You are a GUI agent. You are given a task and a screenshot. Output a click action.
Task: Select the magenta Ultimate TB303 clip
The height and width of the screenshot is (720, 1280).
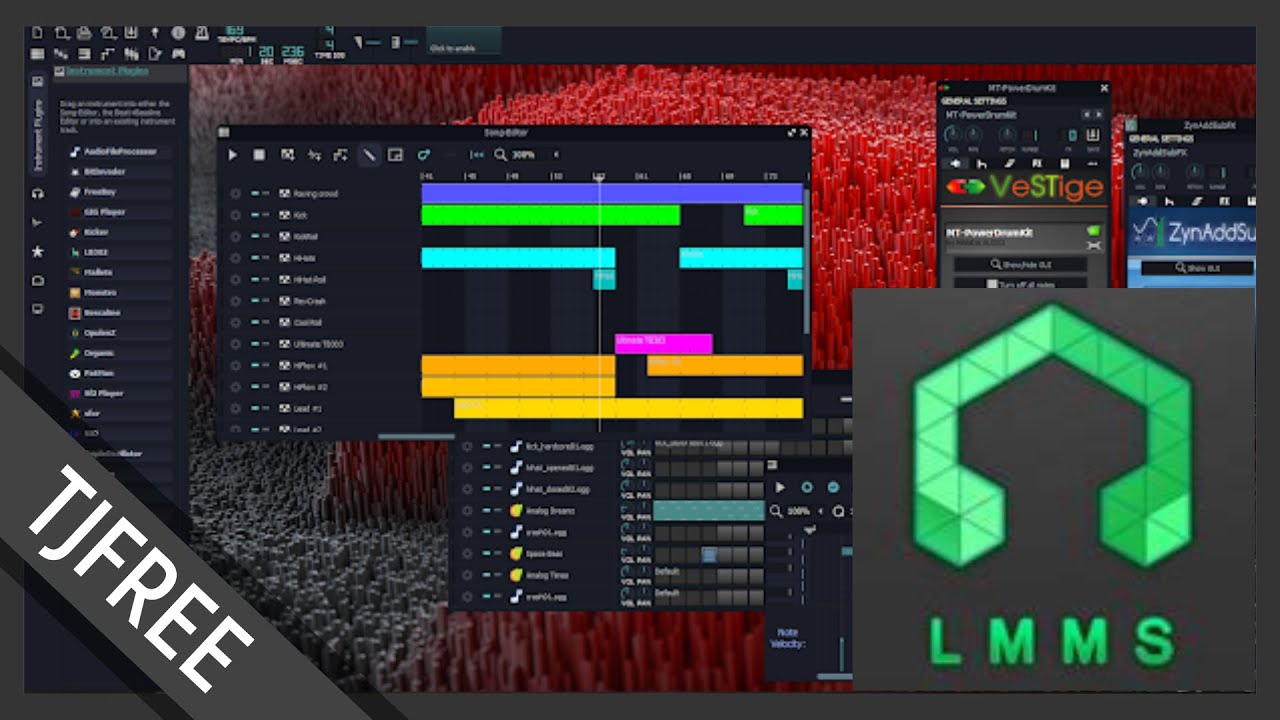(x=663, y=344)
